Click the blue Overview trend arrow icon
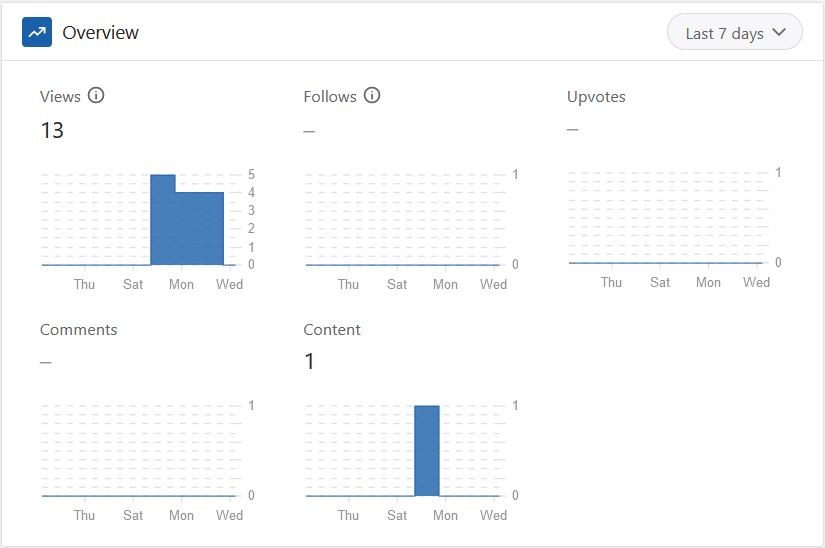This screenshot has width=825, height=548. click(37, 32)
